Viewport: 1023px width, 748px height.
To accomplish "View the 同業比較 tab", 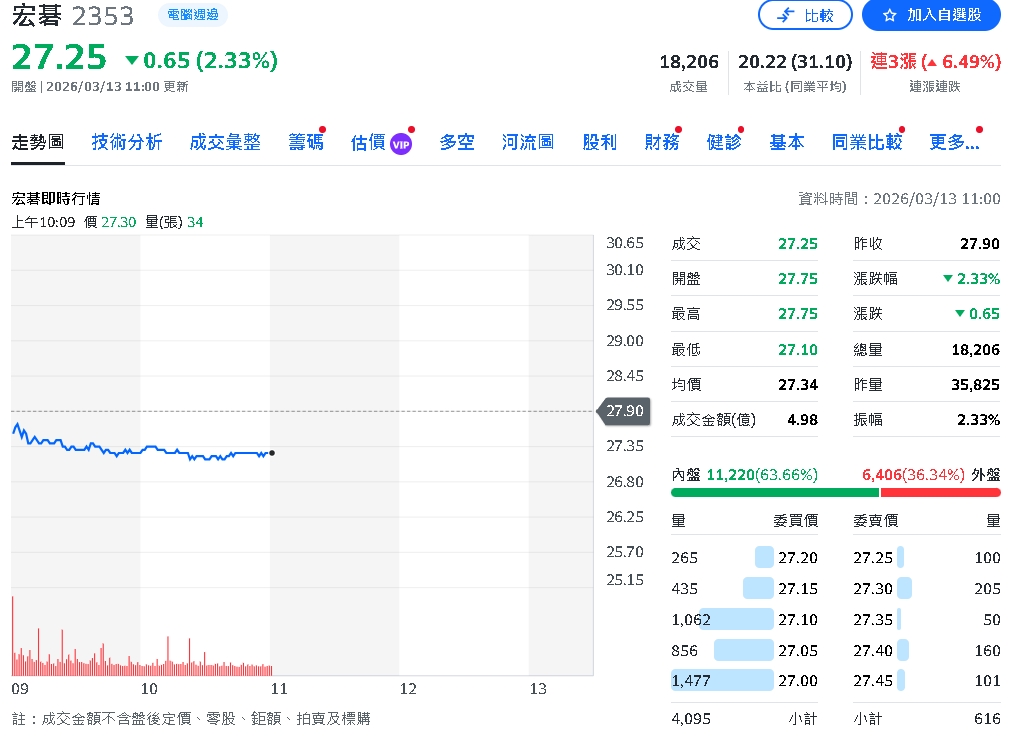I will pos(866,142).
